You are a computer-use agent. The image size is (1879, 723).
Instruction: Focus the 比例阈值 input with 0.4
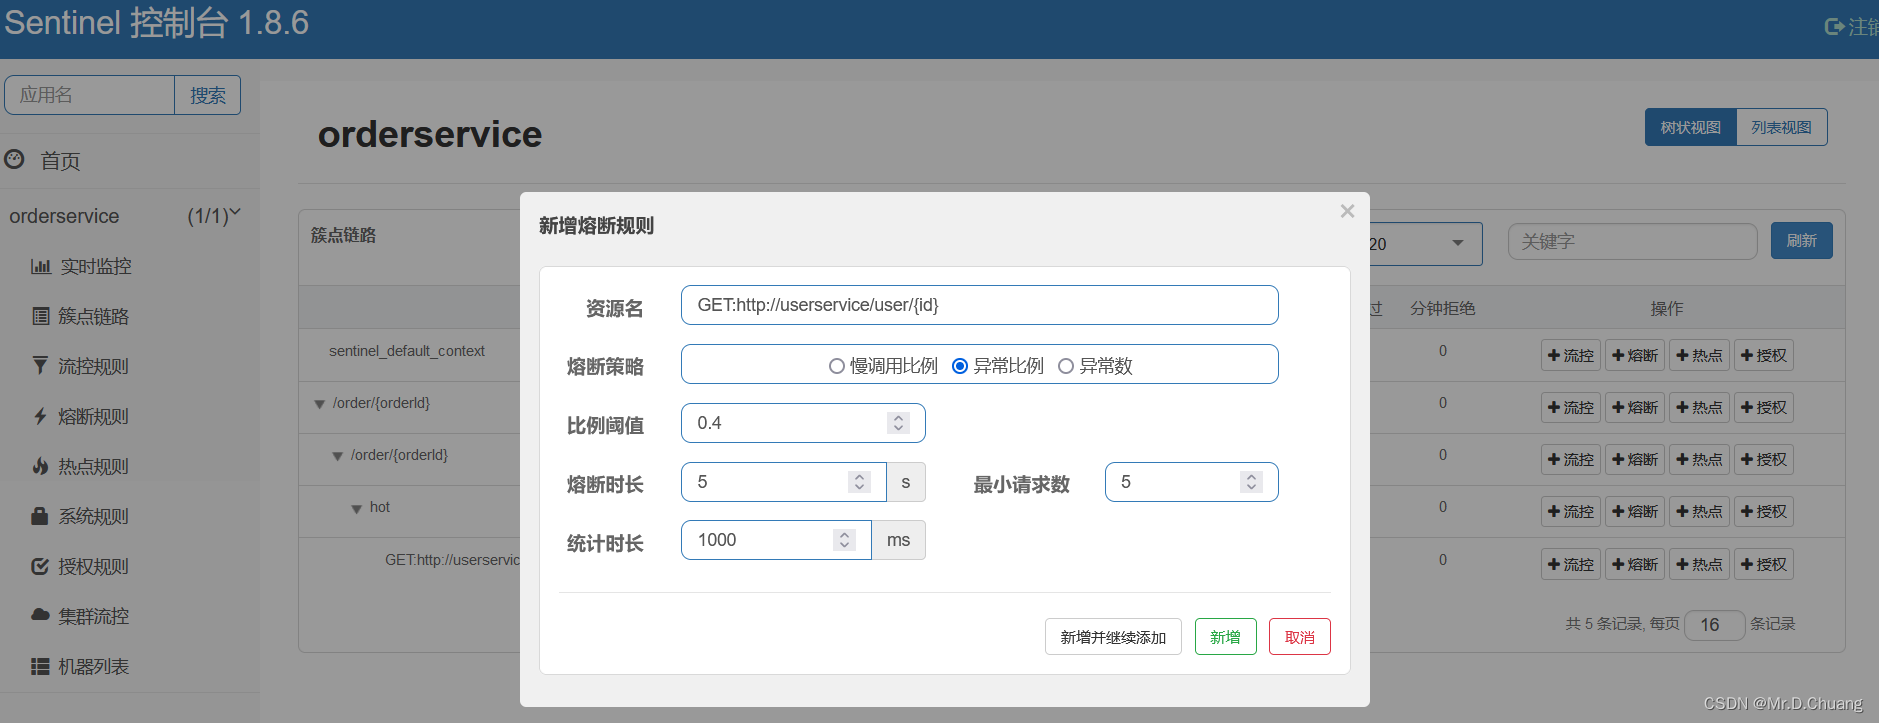pyautogui.click(x=803, y=423)
